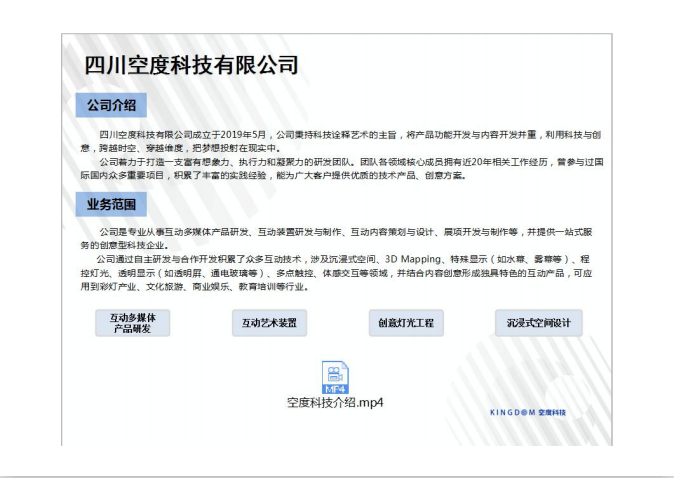Viewport: 674px width, 478px height.
Task: Select the 互动艺术装置 box
Action: [x=270, y=323]
